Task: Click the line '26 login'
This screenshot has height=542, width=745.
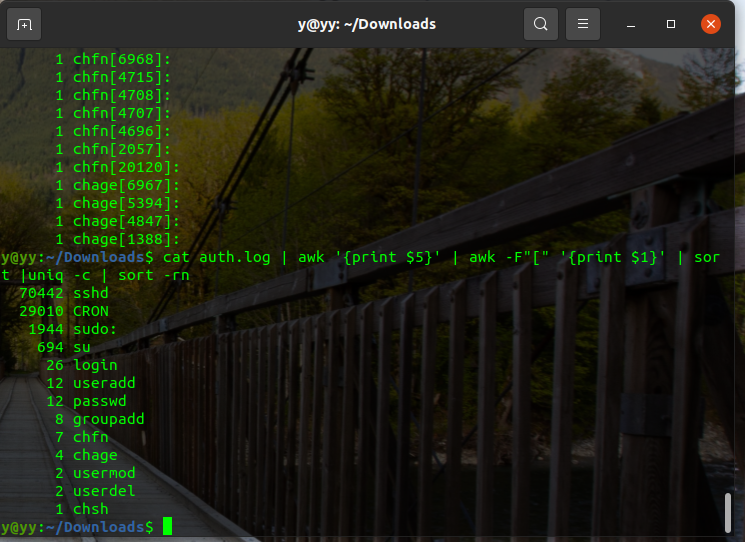Action: tap(82, 365)
